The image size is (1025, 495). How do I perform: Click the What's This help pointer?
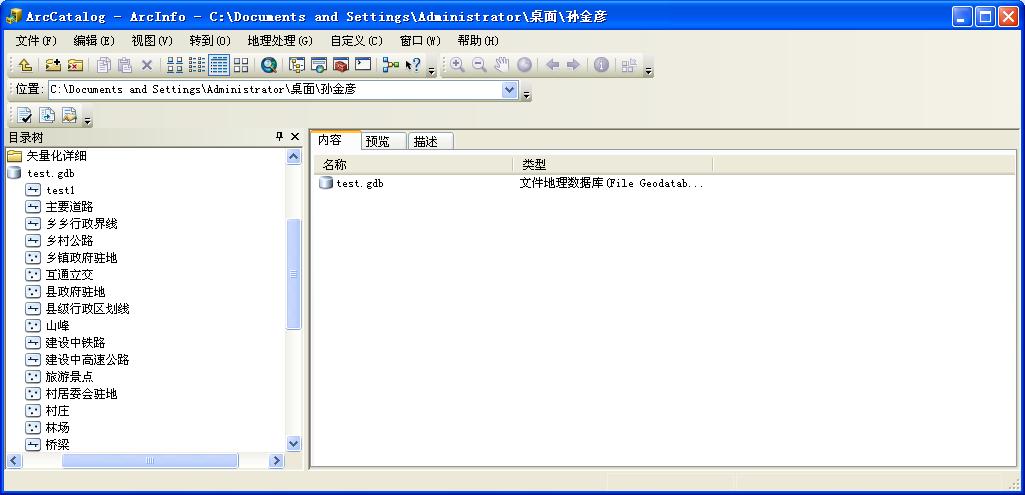413,65
